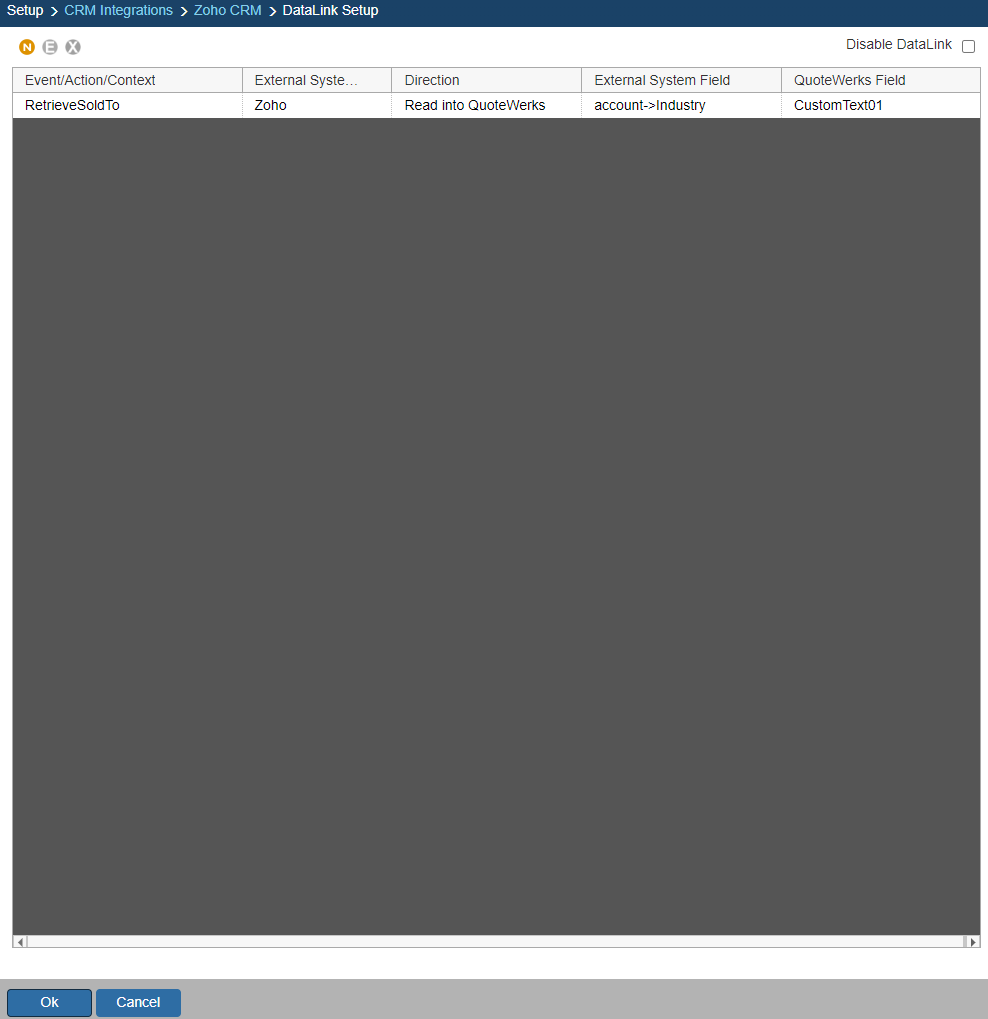
Task: Click the External System Field column header
Action: [x=681, y=80]
